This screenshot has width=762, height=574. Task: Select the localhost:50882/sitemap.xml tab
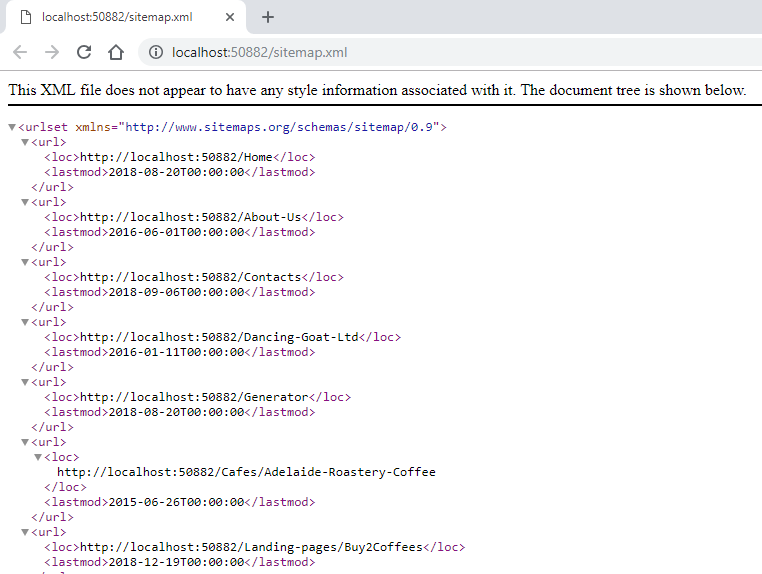click(125, 17)
